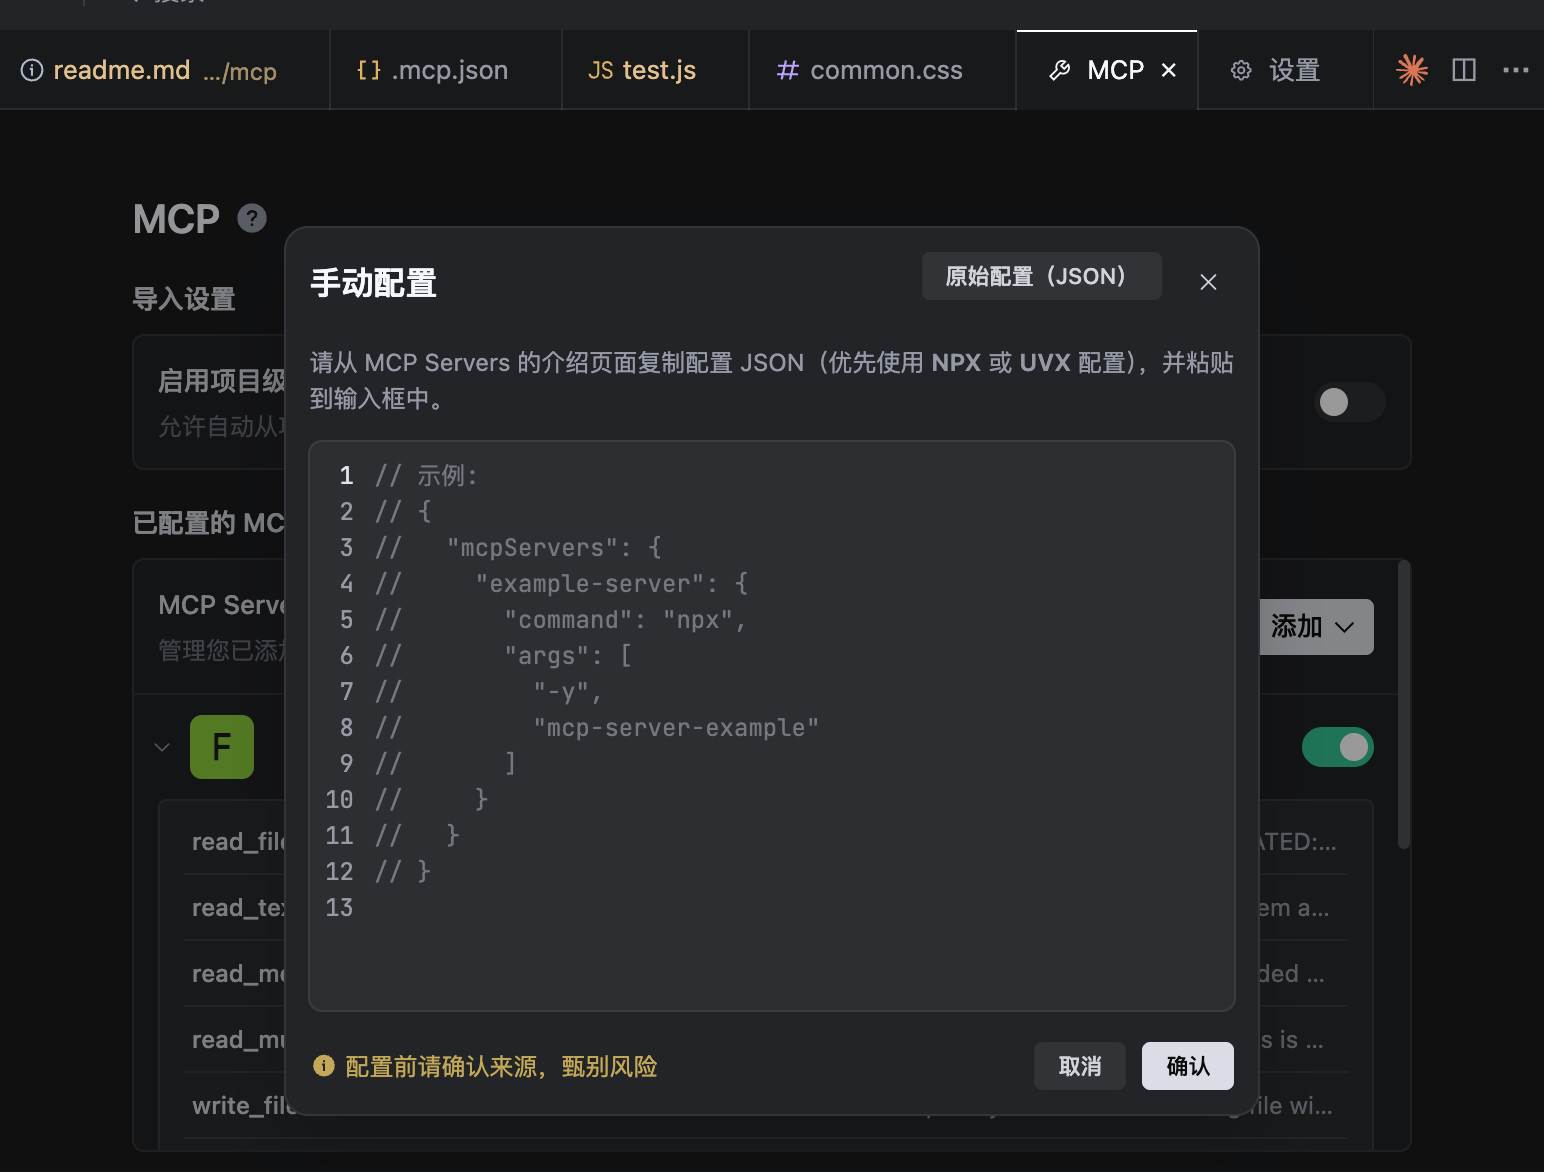Screen dimensions: 1544x1172
Task: Close the 手动配置 dialog
Action: click(x=1208, y=282)
